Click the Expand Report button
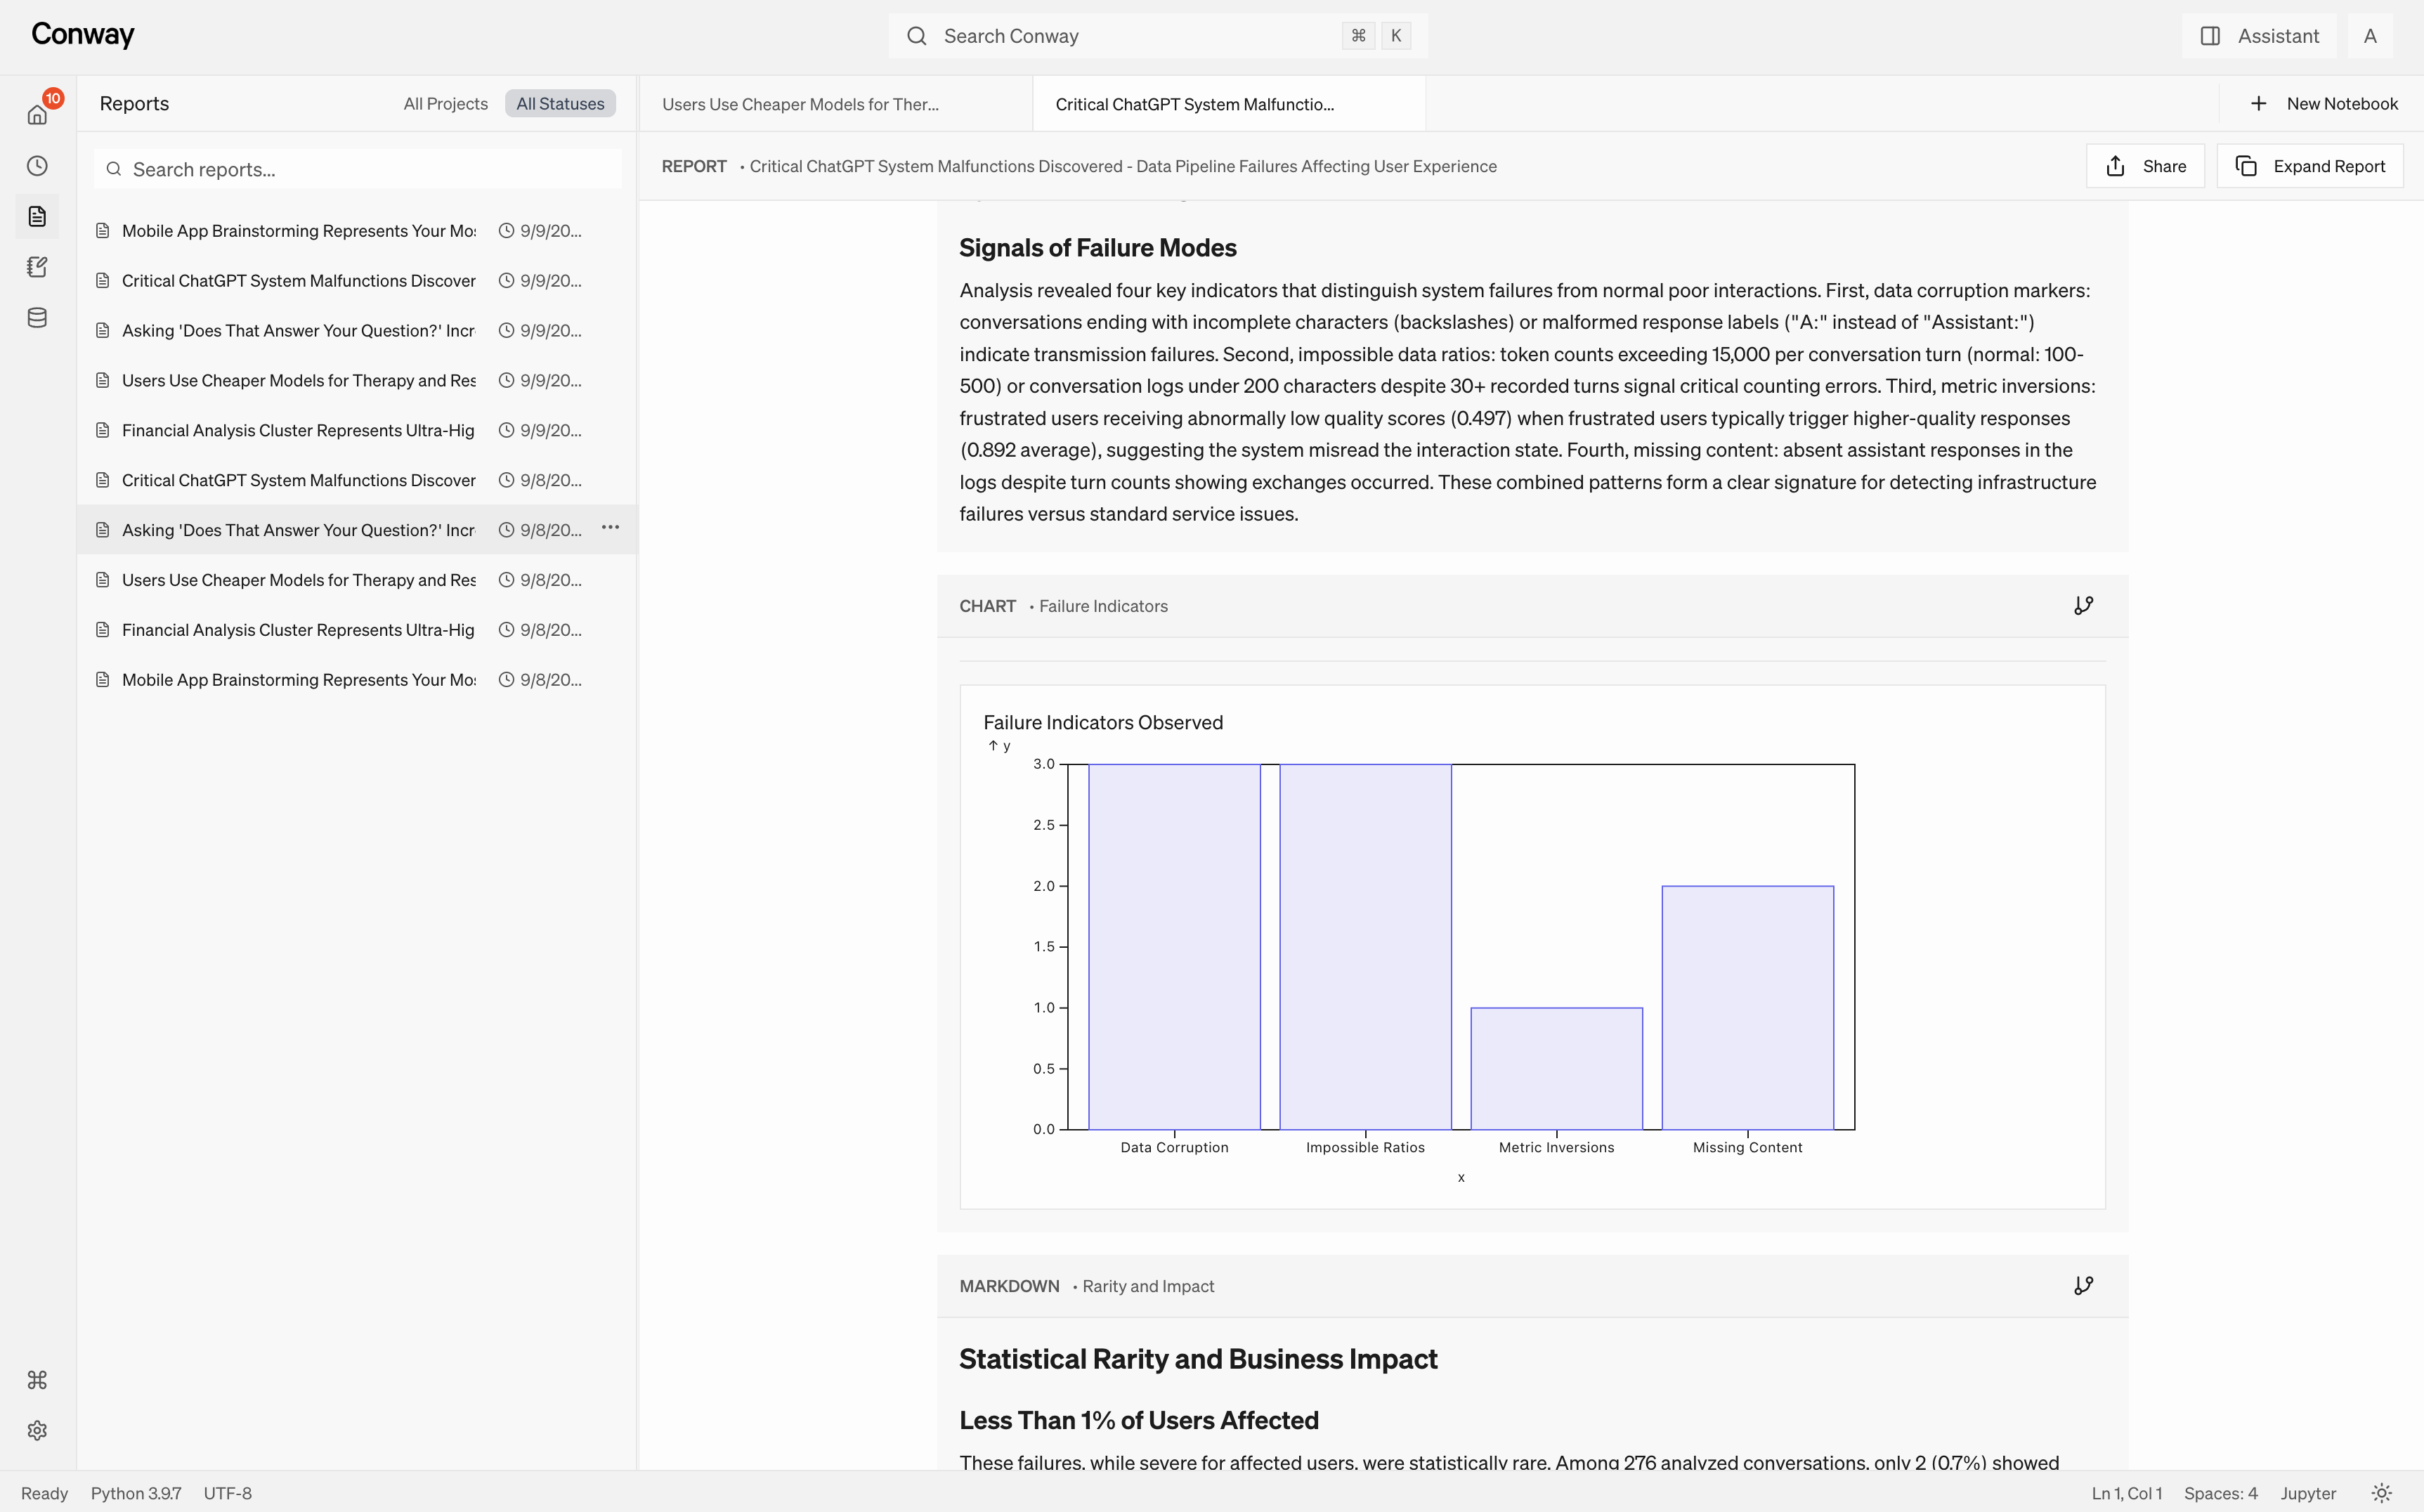This screenshot has width=2424, height=1512. click(2310, 166)
